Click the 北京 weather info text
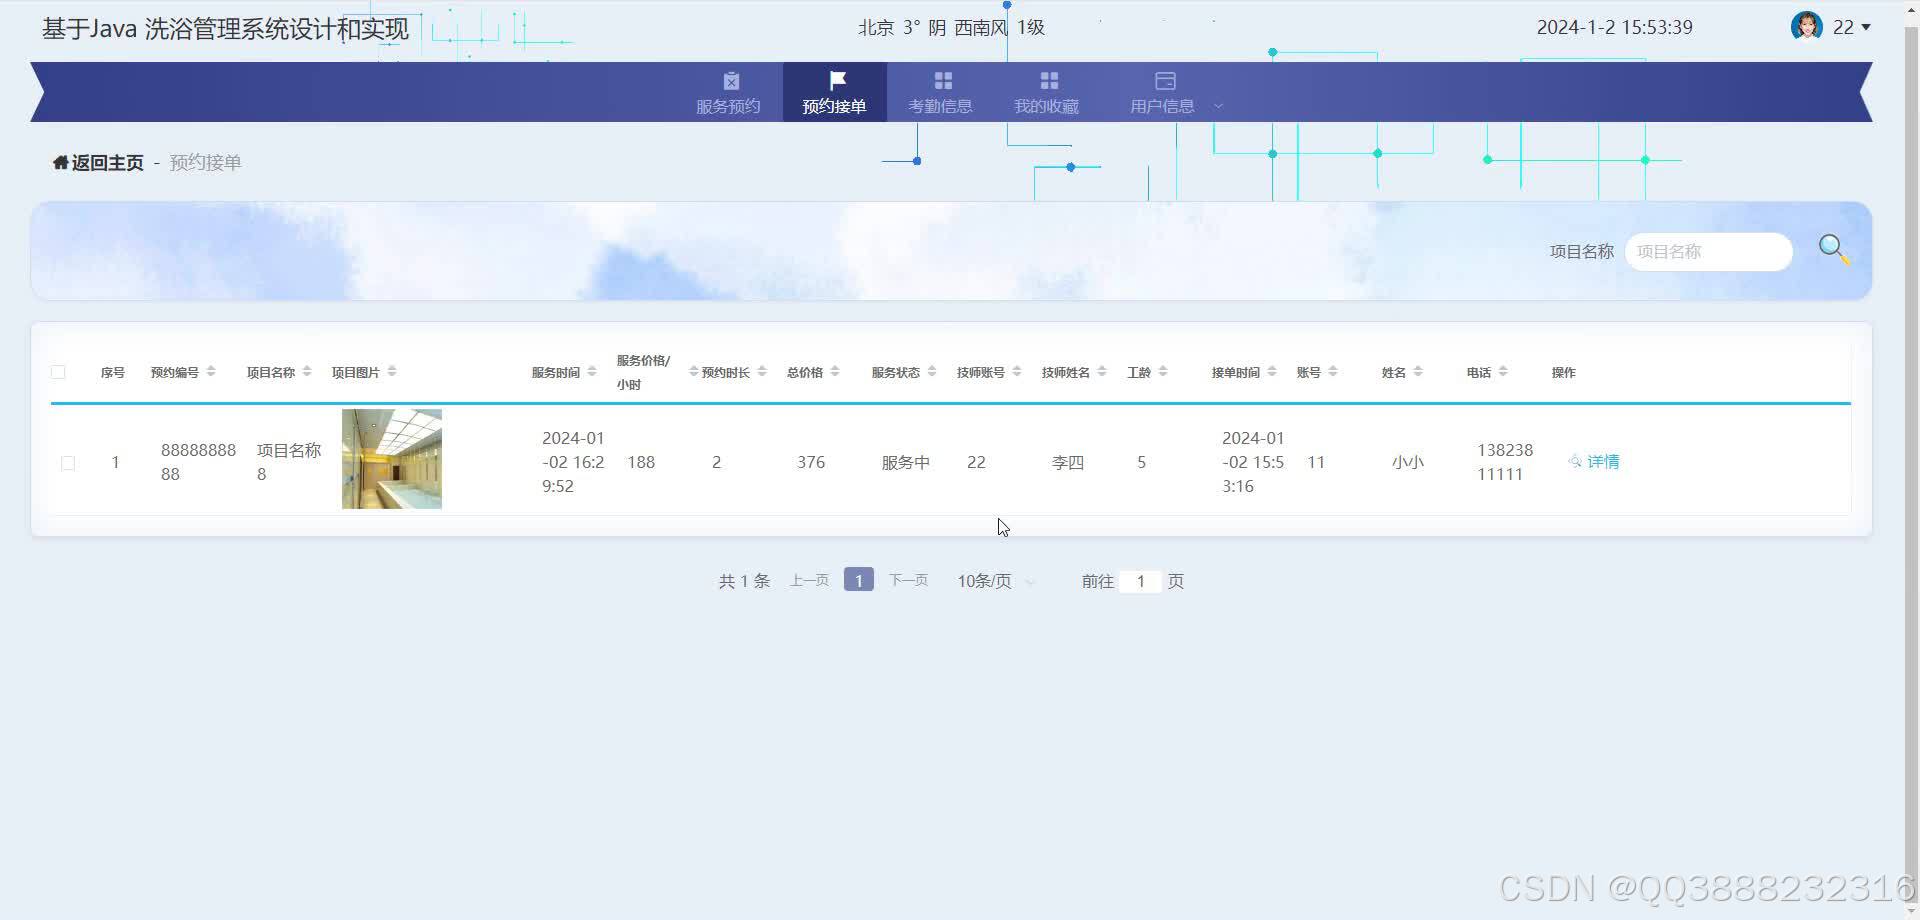Viewport: 1920px width, 920px height. [x=951, y=28]
